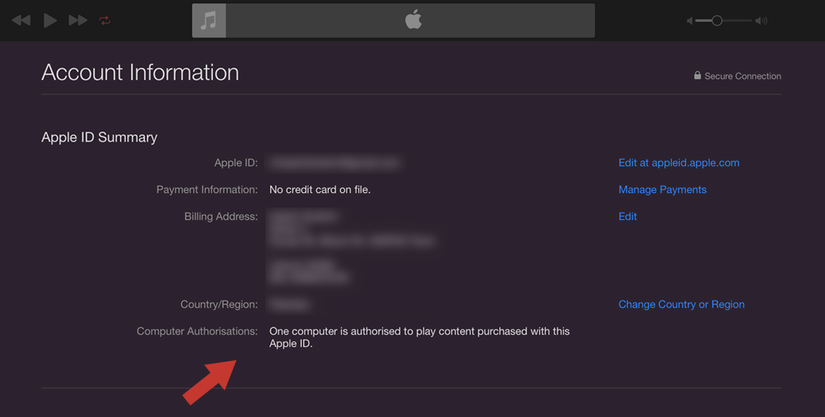Click the music note artwork icon
Image resolution: width=825 pixels, height=417 pixels.
point(209,20)
